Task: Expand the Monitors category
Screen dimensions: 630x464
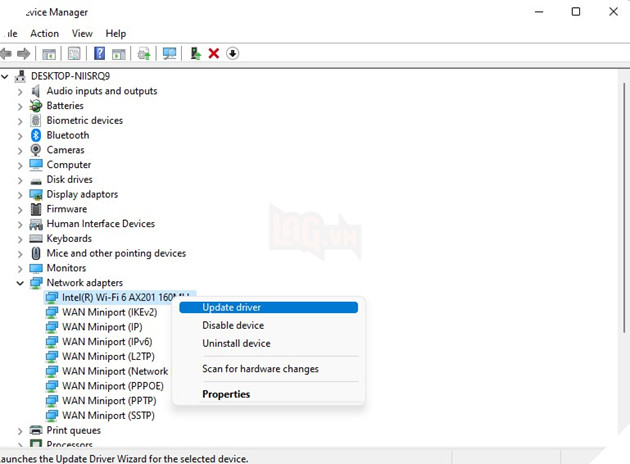Action: click(20, 269)
